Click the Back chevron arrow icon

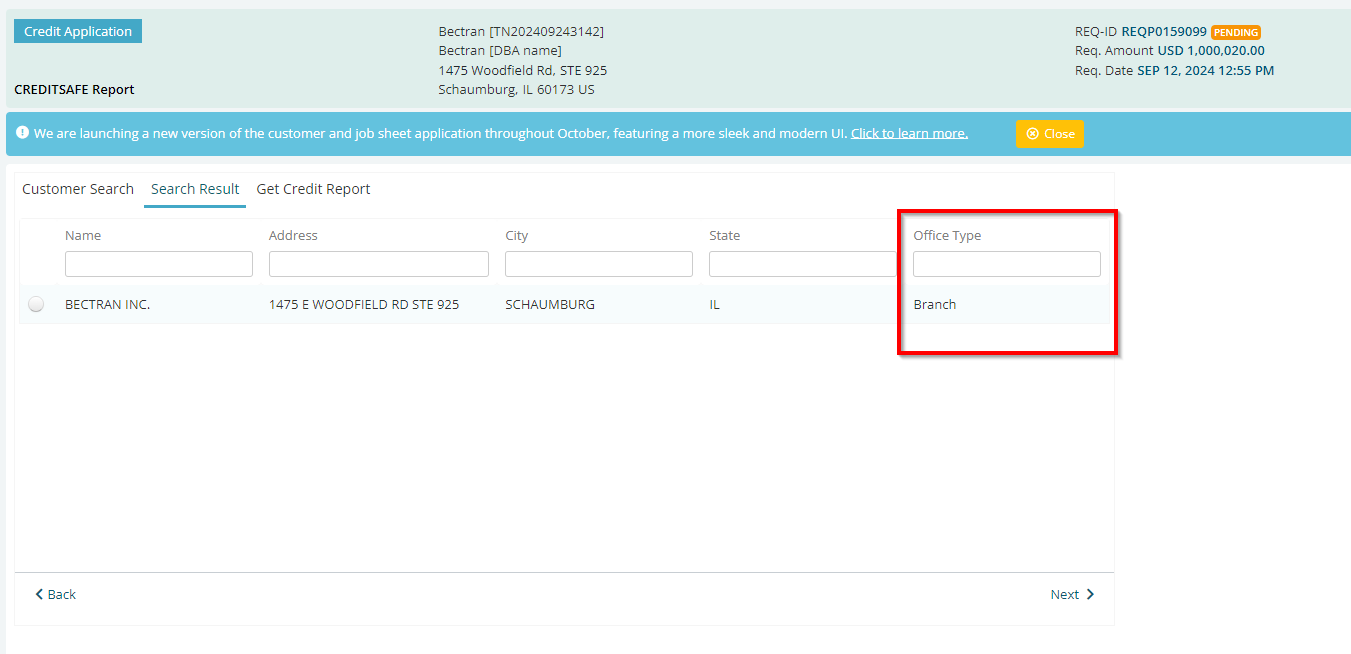39,594
